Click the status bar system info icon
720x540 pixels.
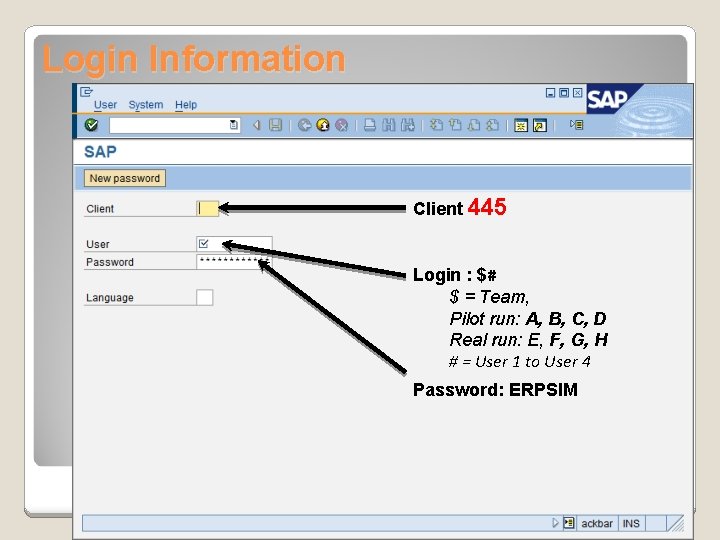569,523
